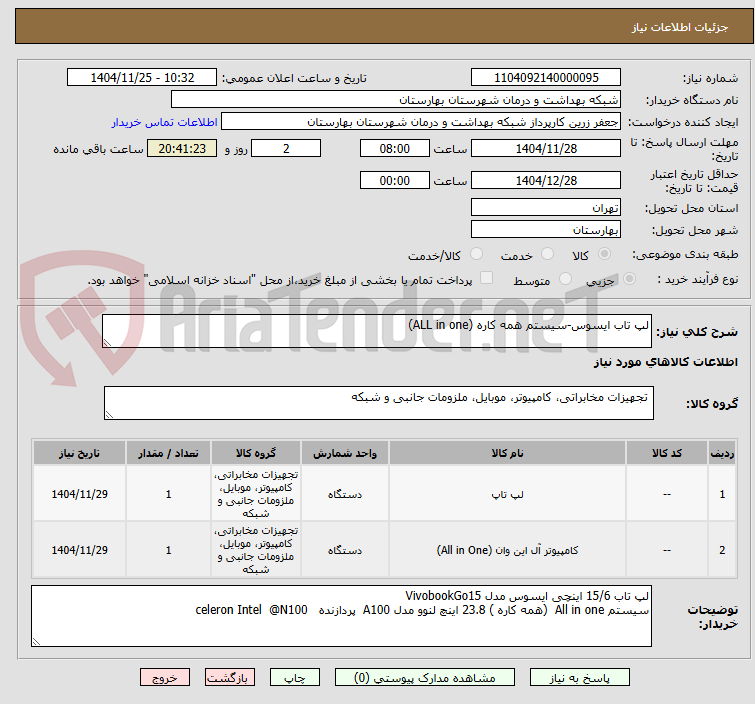
Task: Click the deadline time 08:00 field
Action: [x=395, y=148]
